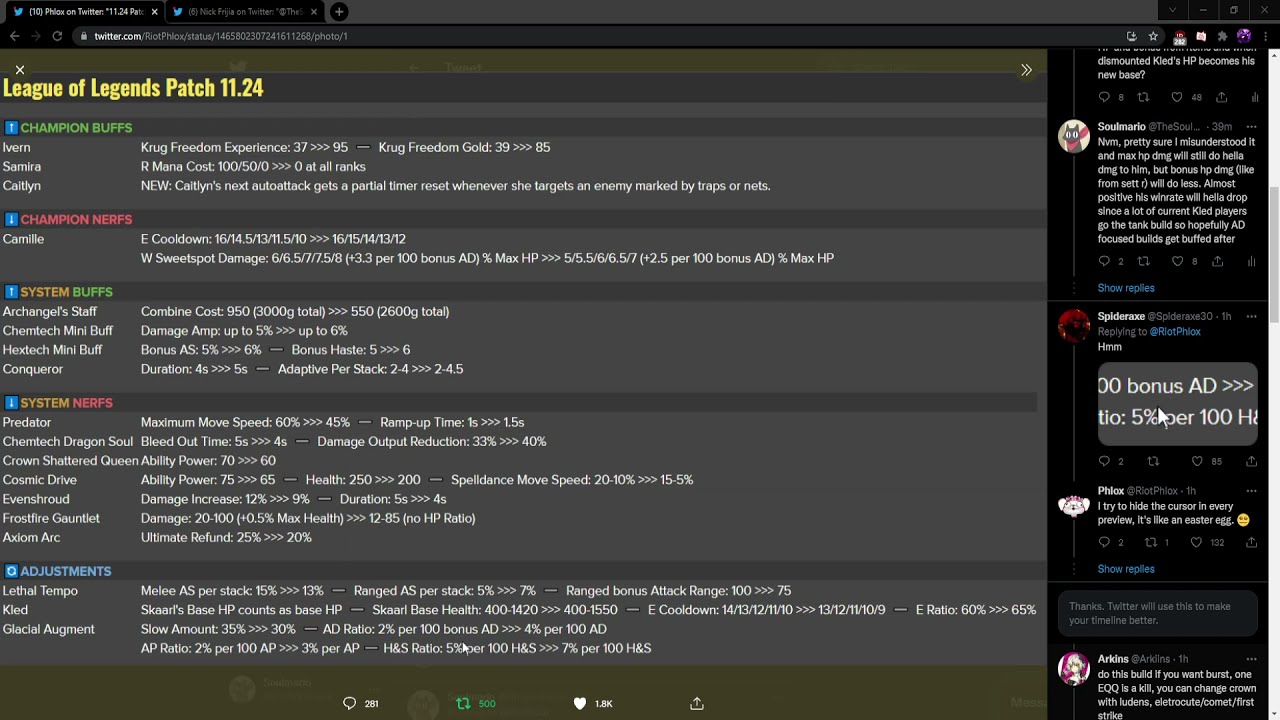The height and width of the screenshot is (720, 1280).
Task: Switch to the Nick Frijia on Twitter tab
Action: pyautogui.click(x=246, y=11)
